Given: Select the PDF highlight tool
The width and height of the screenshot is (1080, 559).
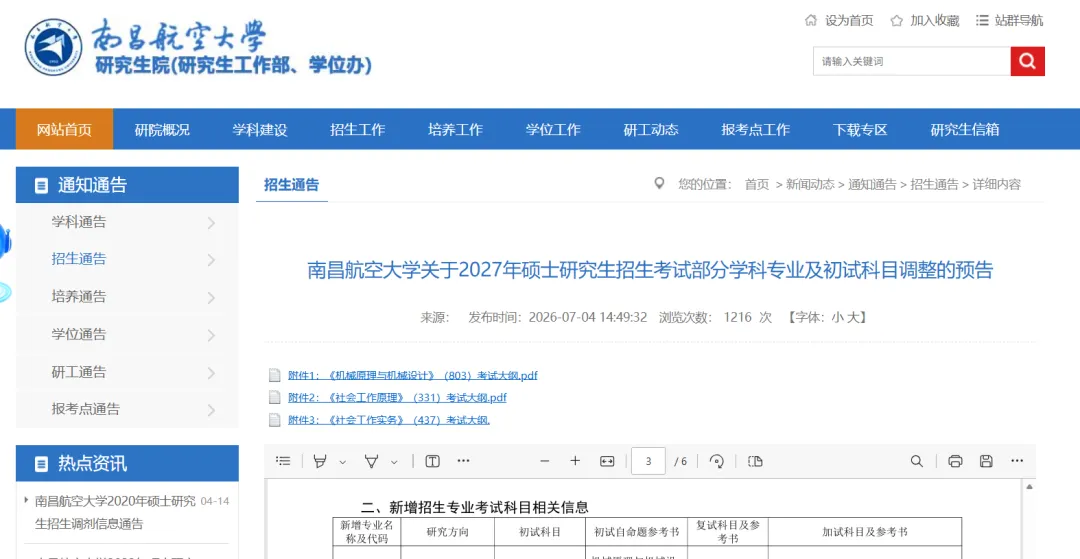Looking at the screenshot, I should point(320,461).
